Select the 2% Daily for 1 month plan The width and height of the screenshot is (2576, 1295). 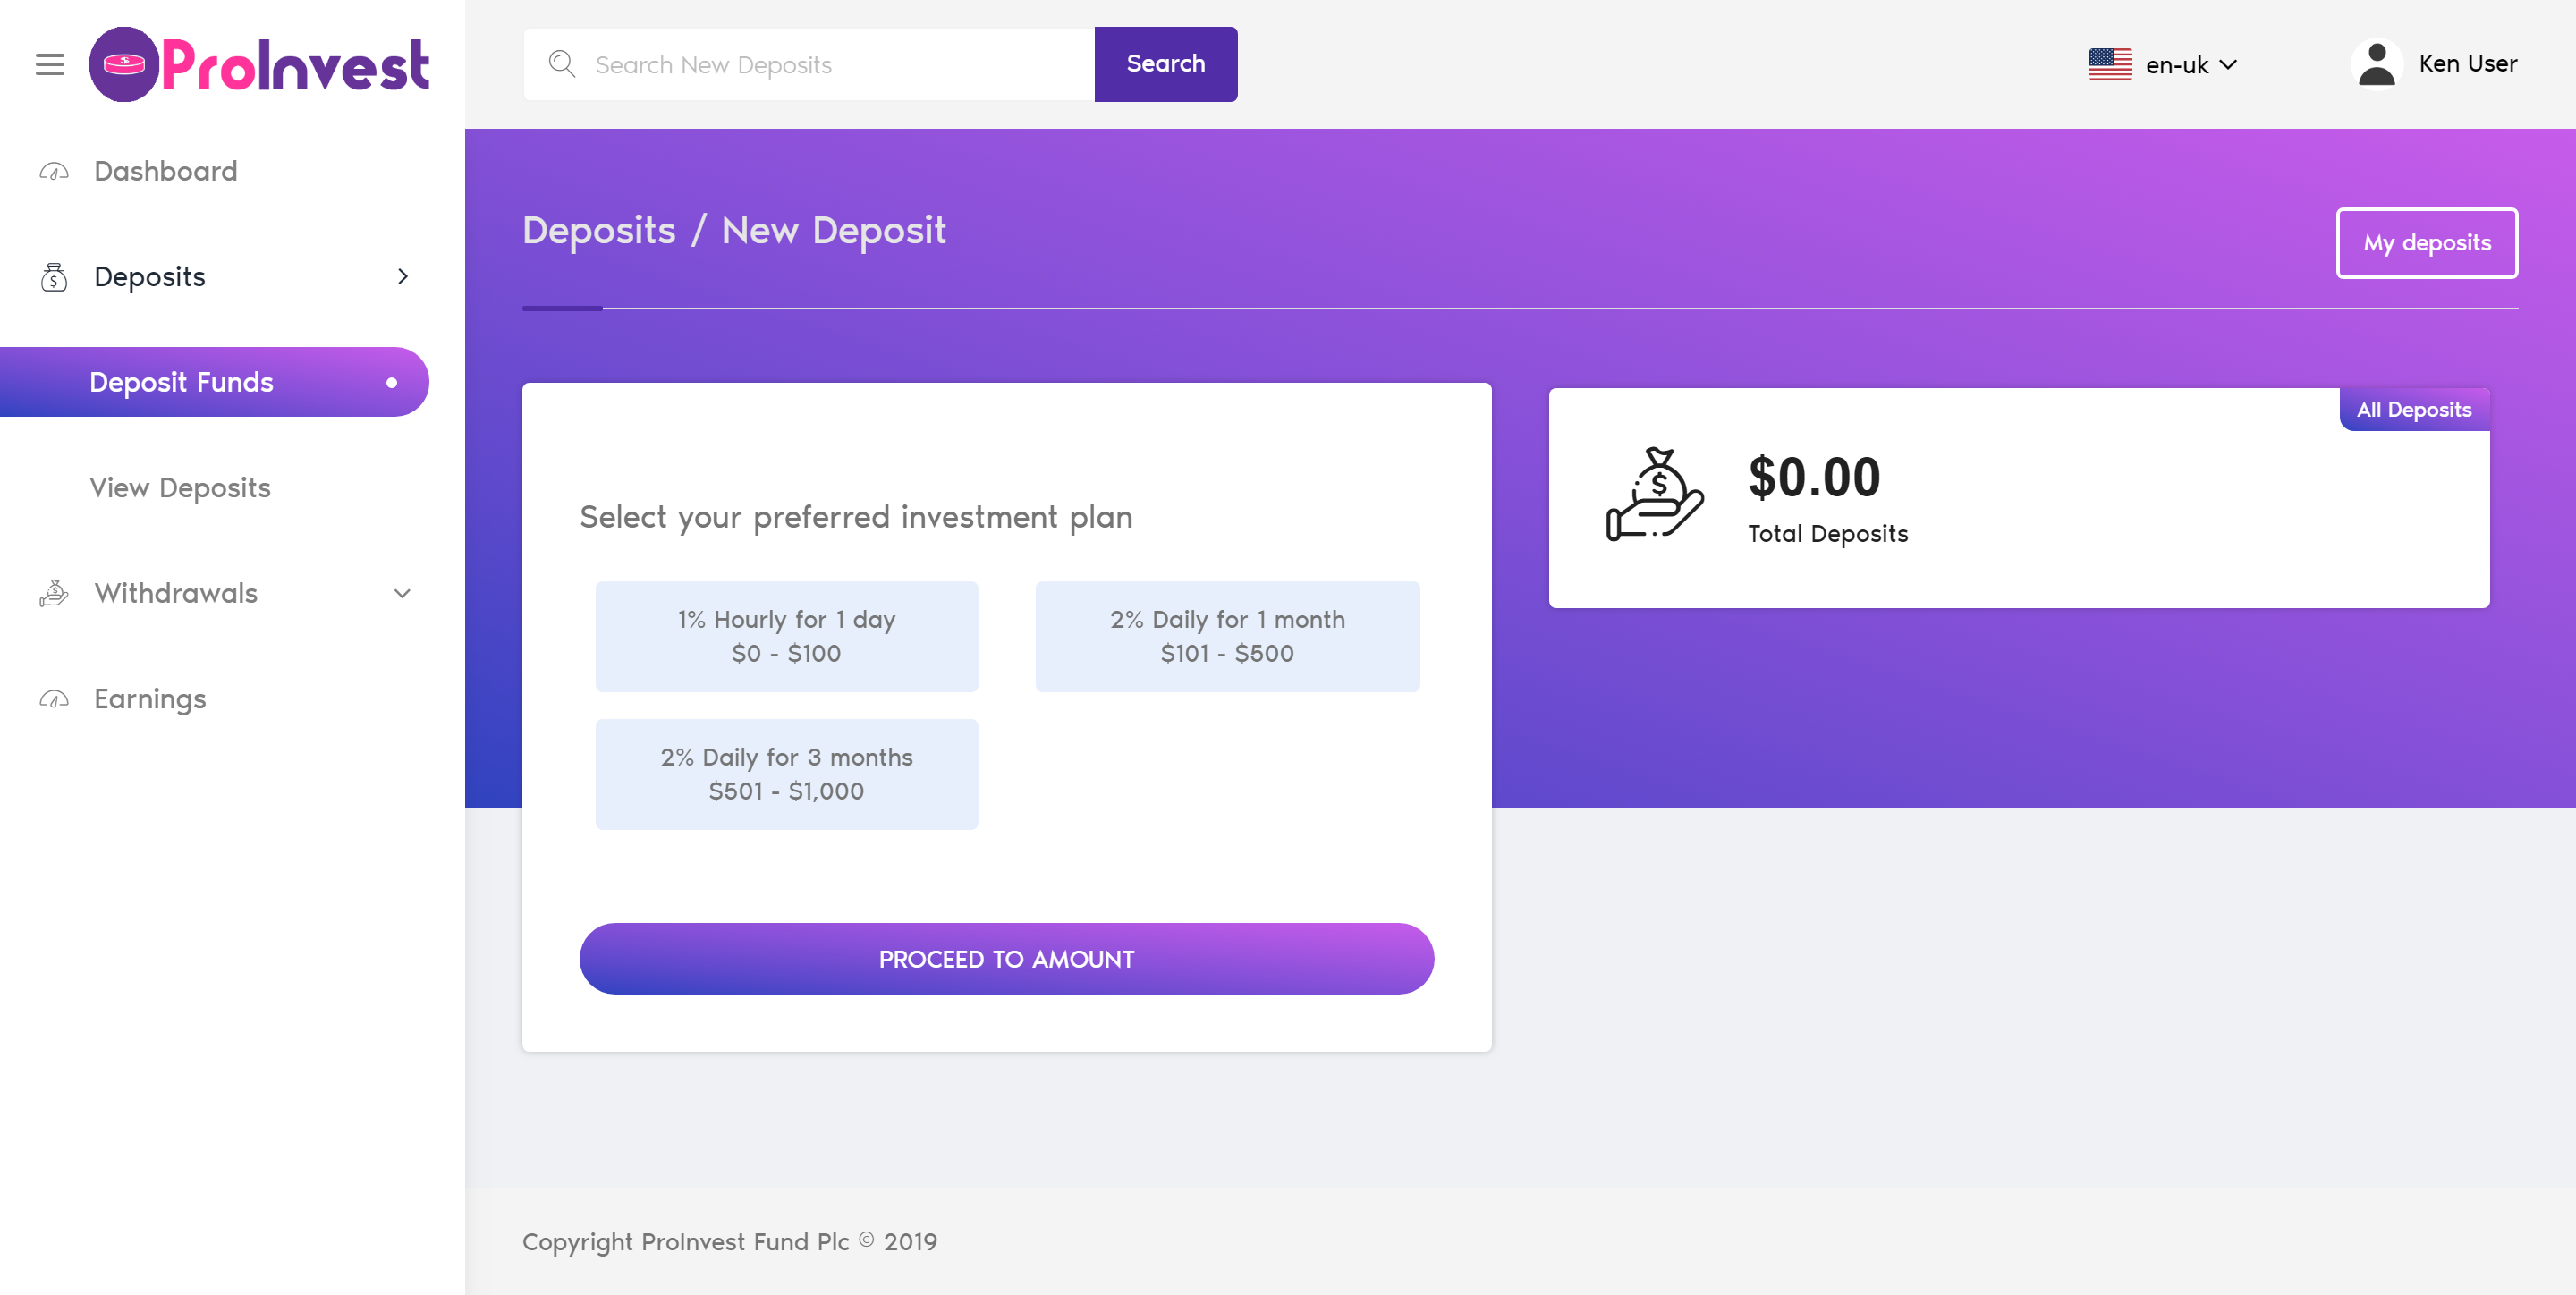pyautogui.click(x=1227, y=636)
